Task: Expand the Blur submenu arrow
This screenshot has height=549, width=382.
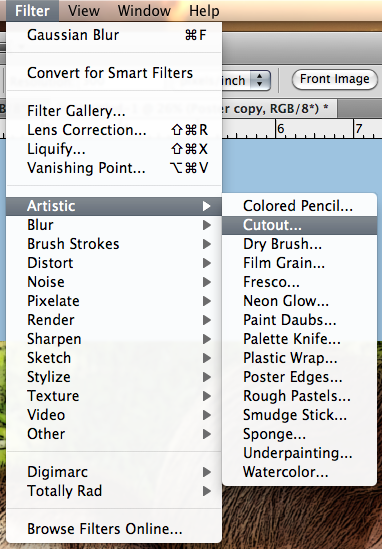Action: (207, 225)
